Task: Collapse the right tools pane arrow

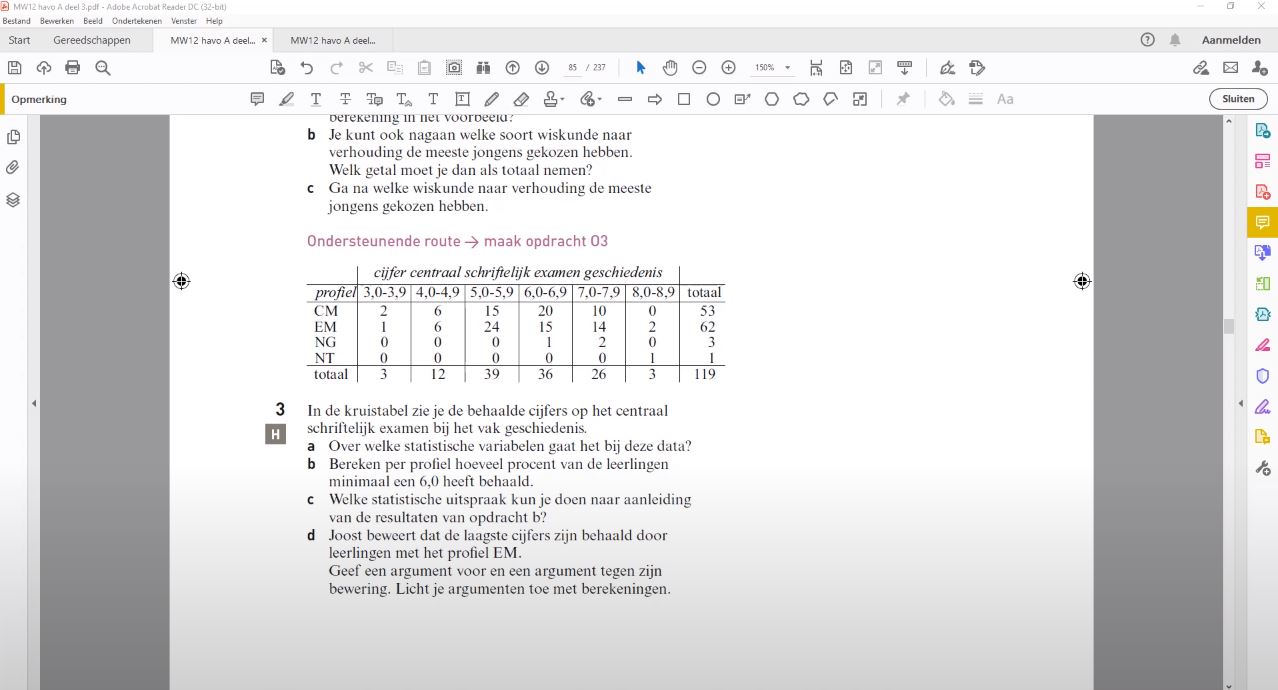Action: click(x=1241, y=404)
